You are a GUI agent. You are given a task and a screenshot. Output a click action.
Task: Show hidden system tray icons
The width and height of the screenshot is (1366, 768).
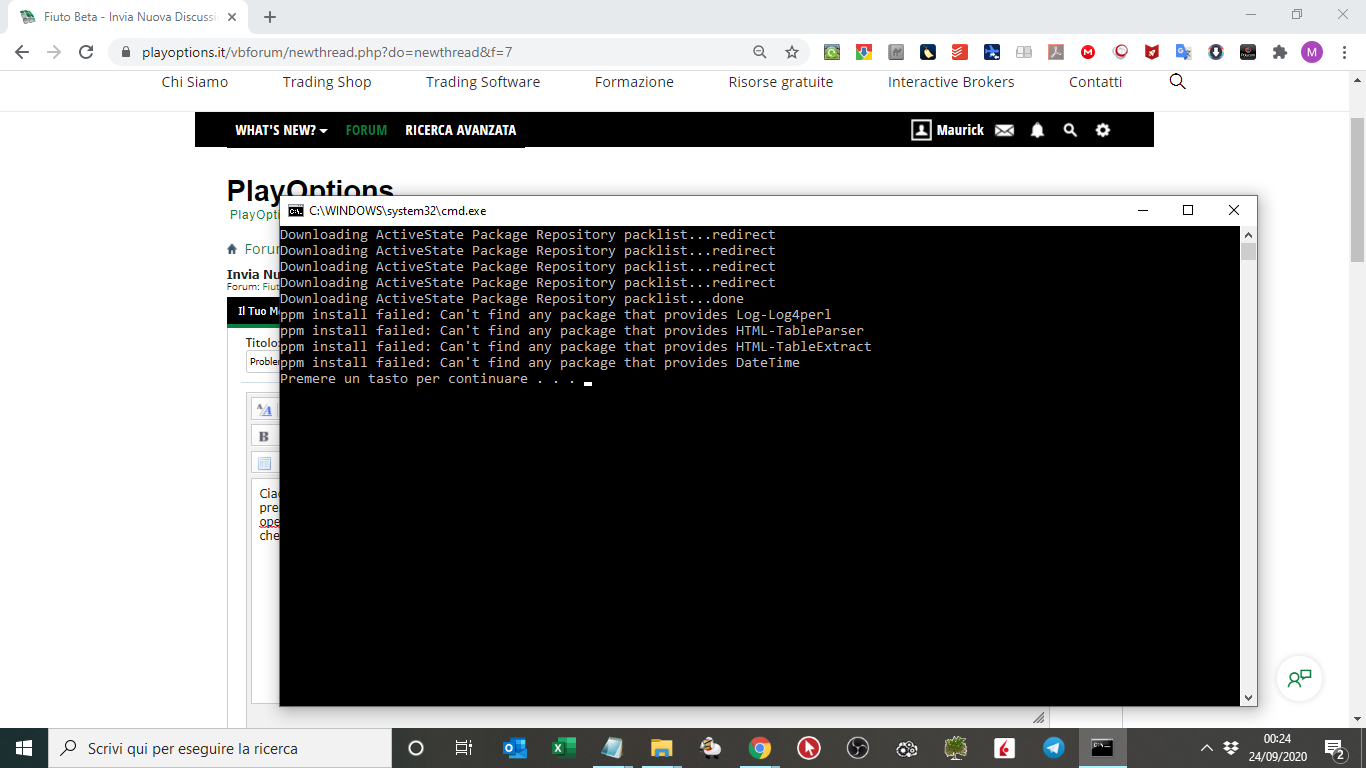point(1207,748)
